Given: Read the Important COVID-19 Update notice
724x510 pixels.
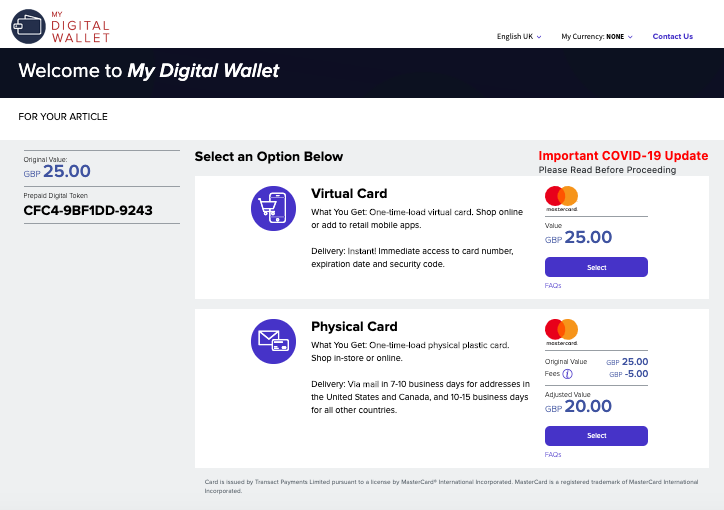Looking at the screenshot, I should (x=623, y=156).
